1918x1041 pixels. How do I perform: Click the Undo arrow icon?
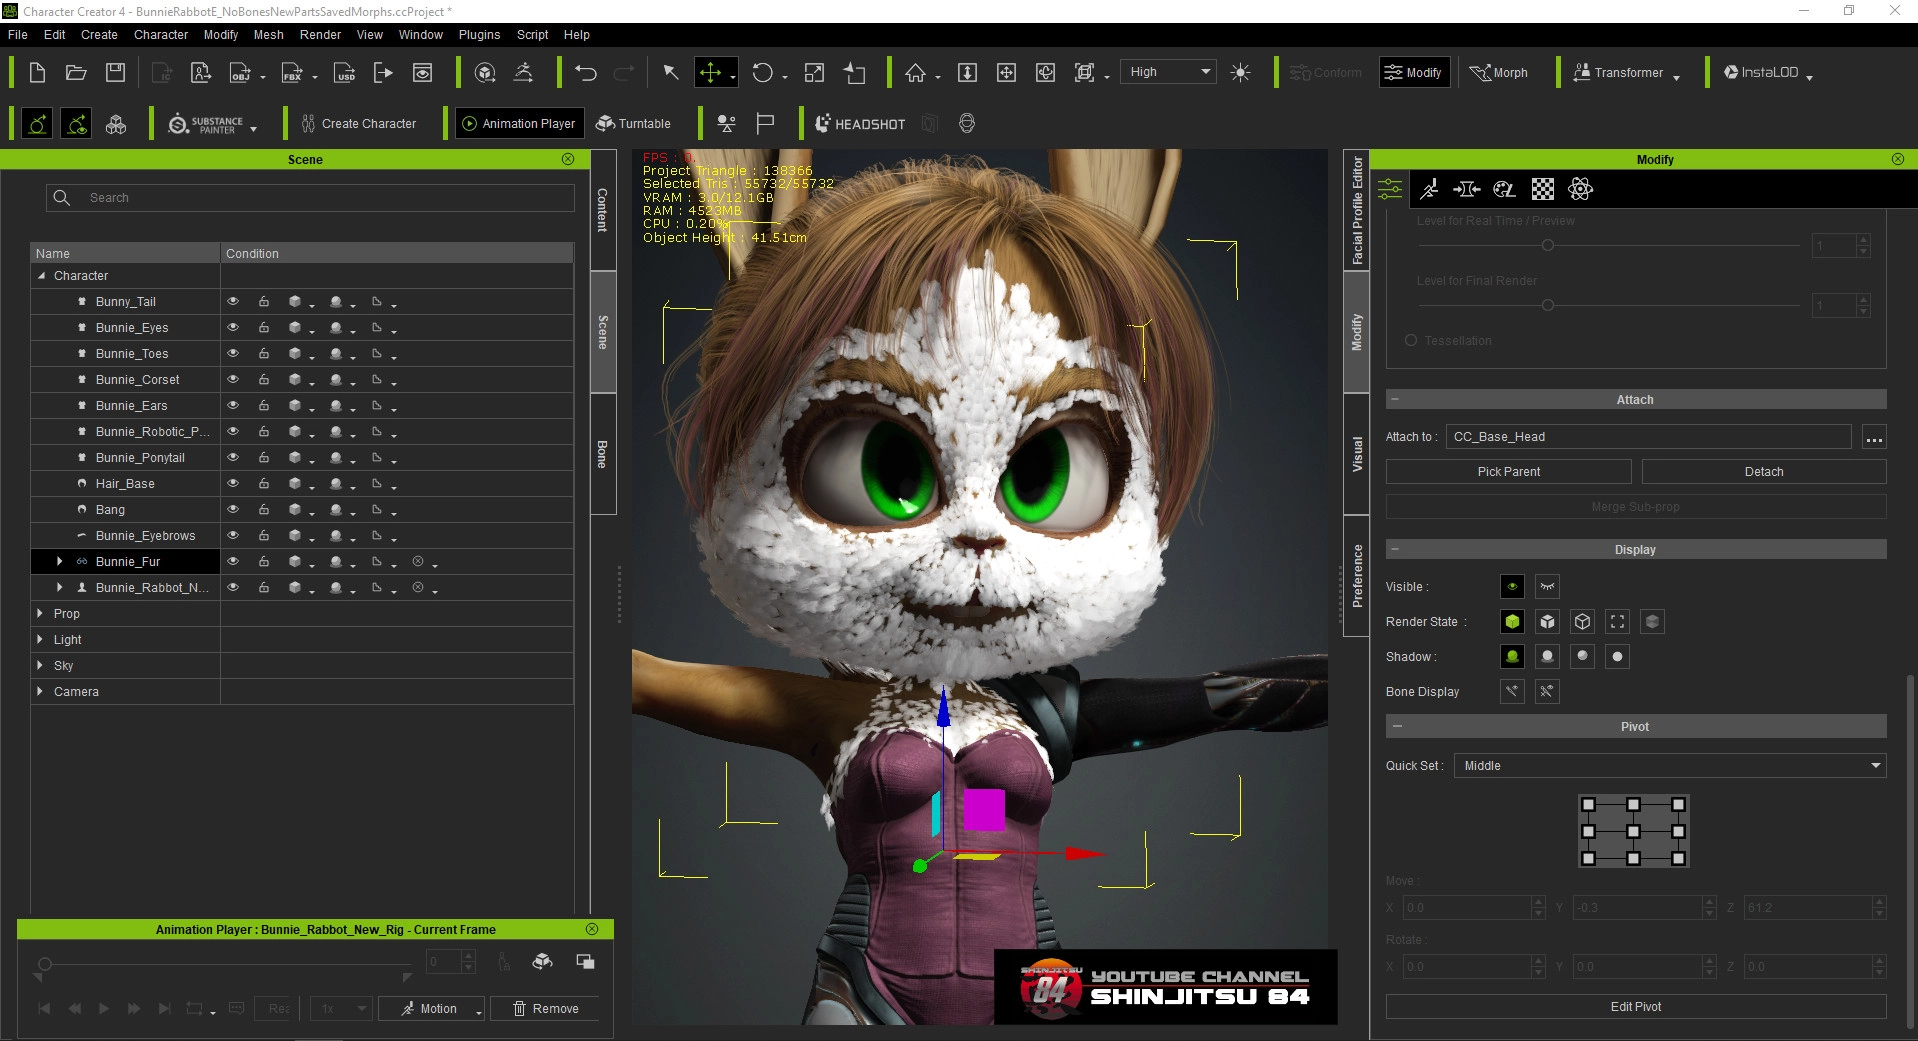[586, 73]
